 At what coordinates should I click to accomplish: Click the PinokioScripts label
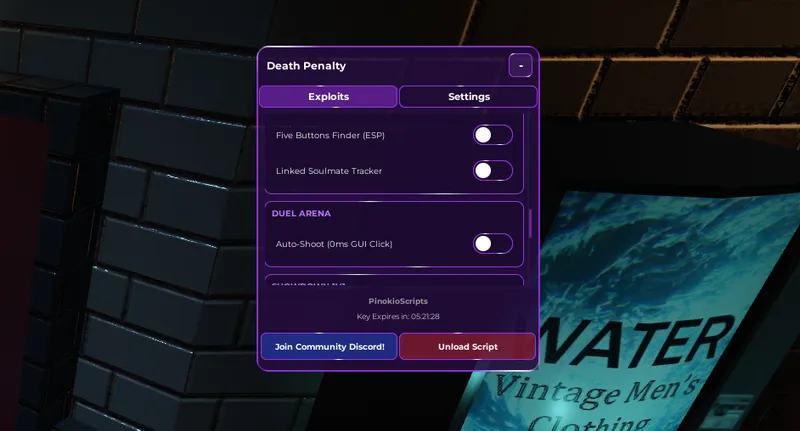(x=398, y=301)
